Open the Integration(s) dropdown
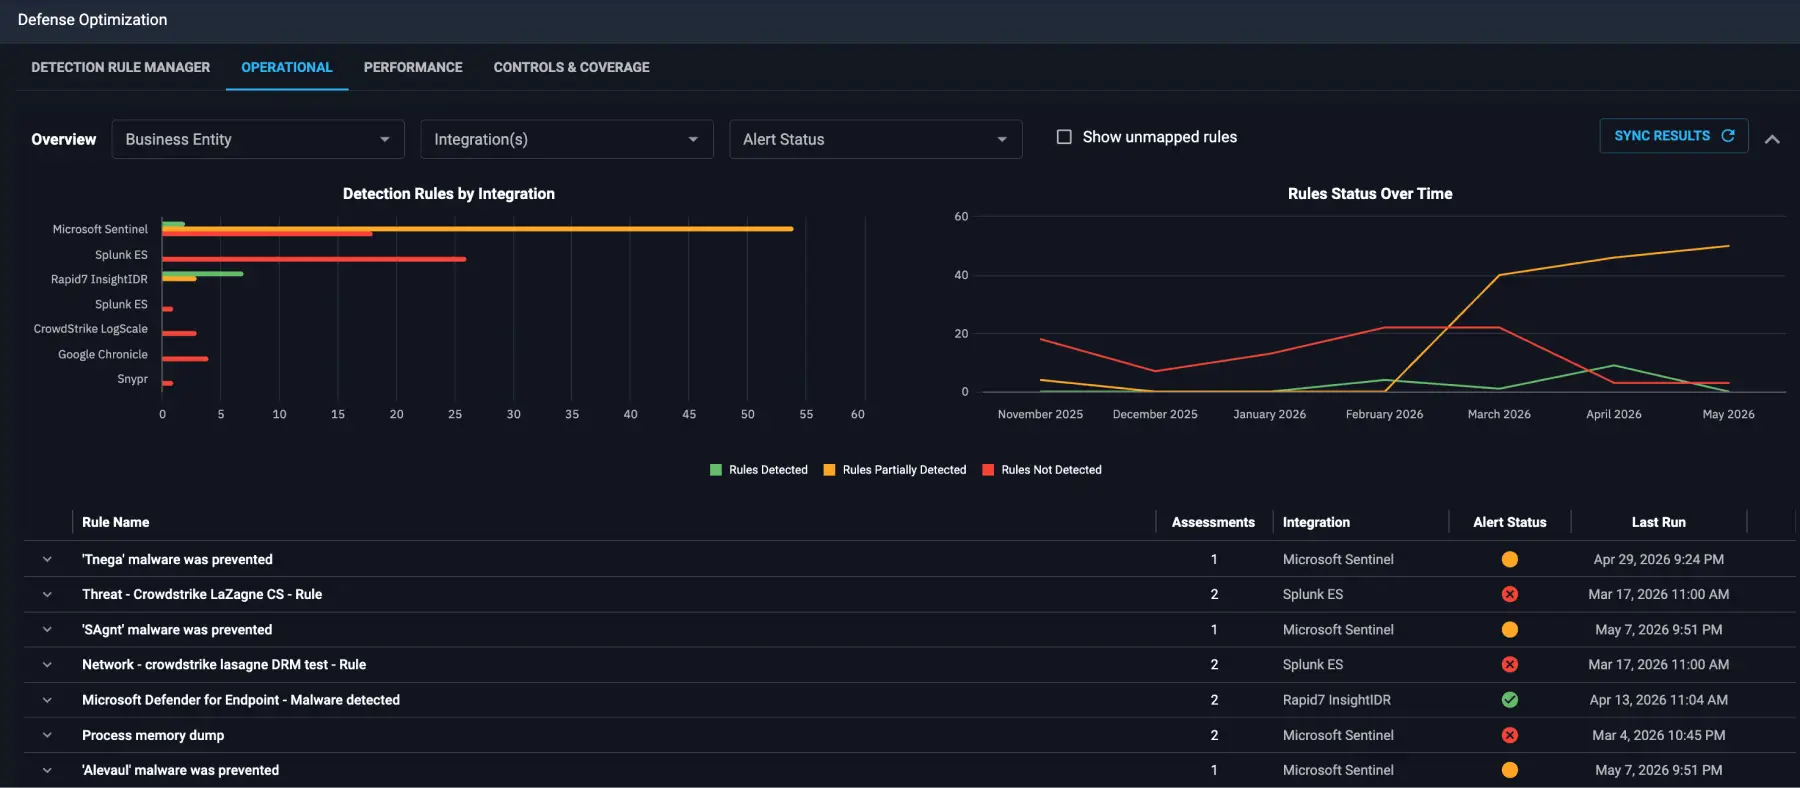This screenshot has height=788, width=1800. point(567,139)
